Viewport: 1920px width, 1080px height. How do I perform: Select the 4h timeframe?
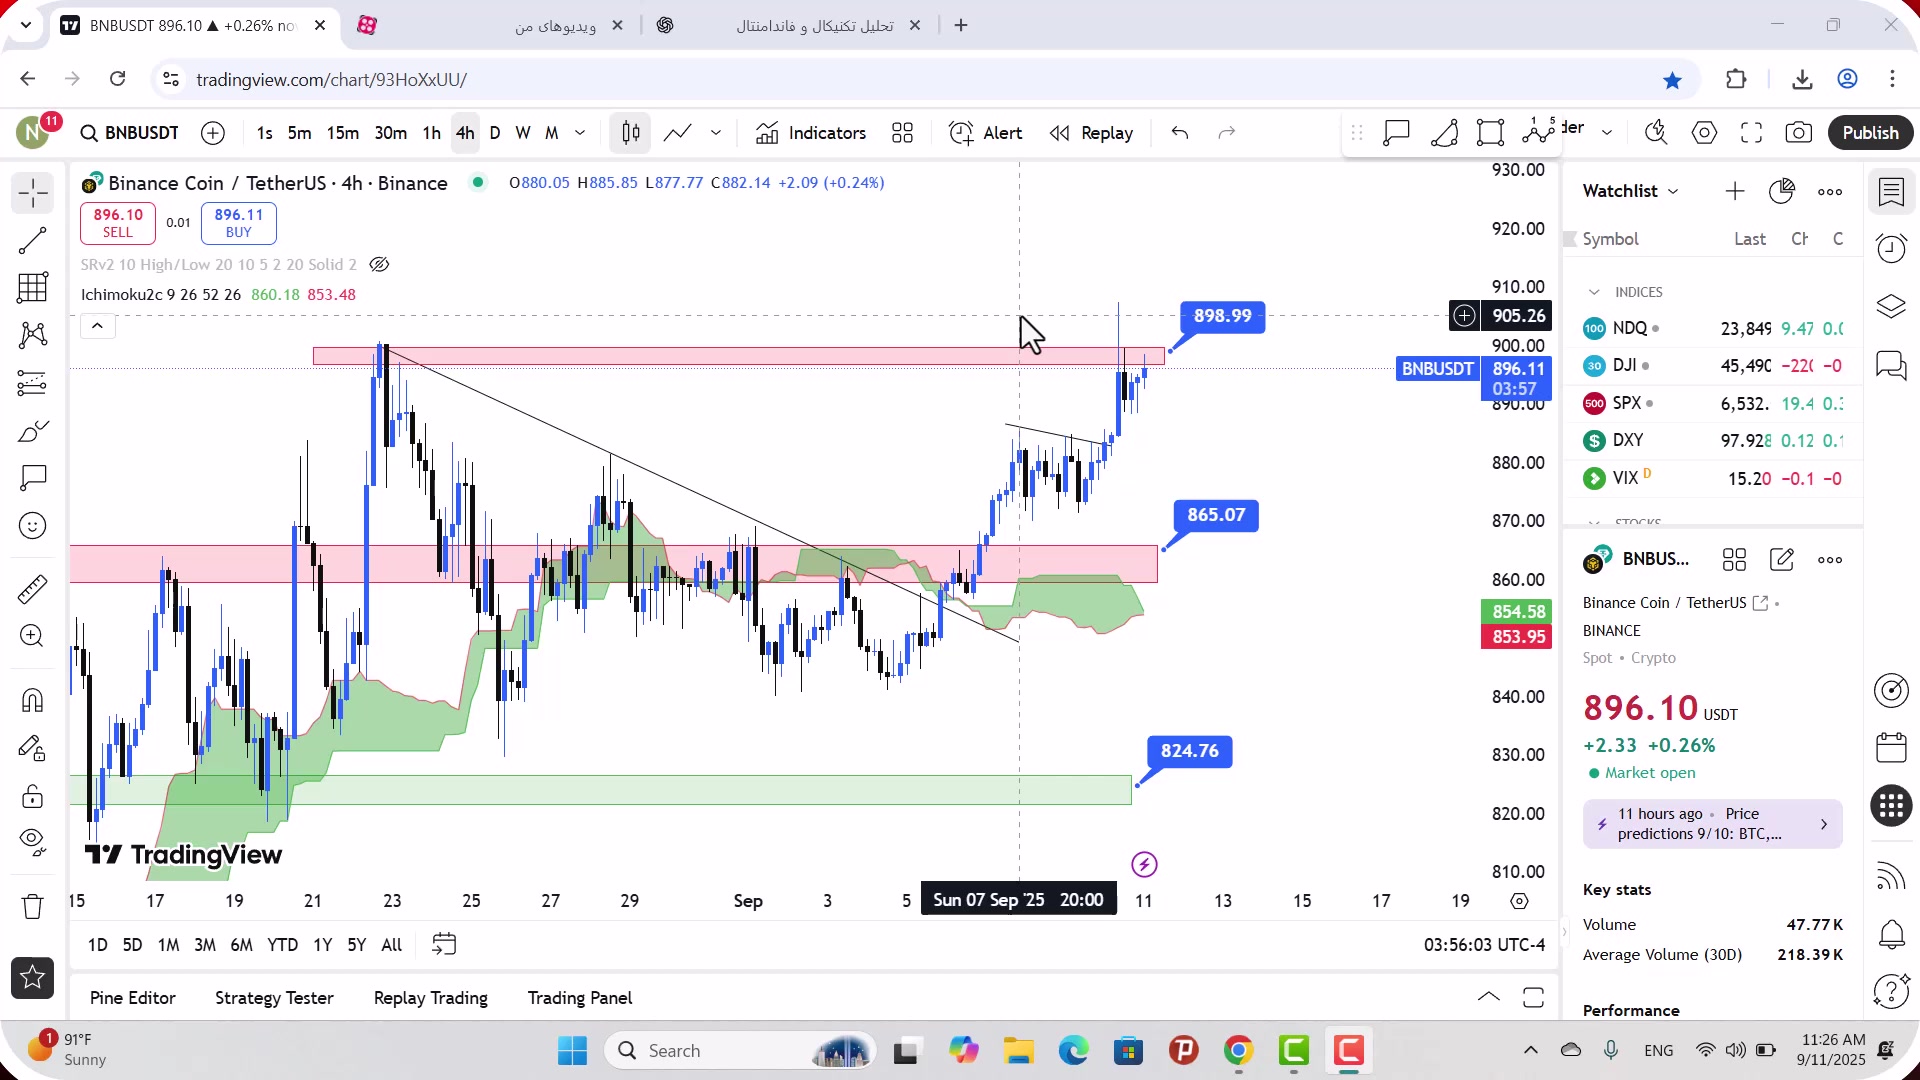465,133
